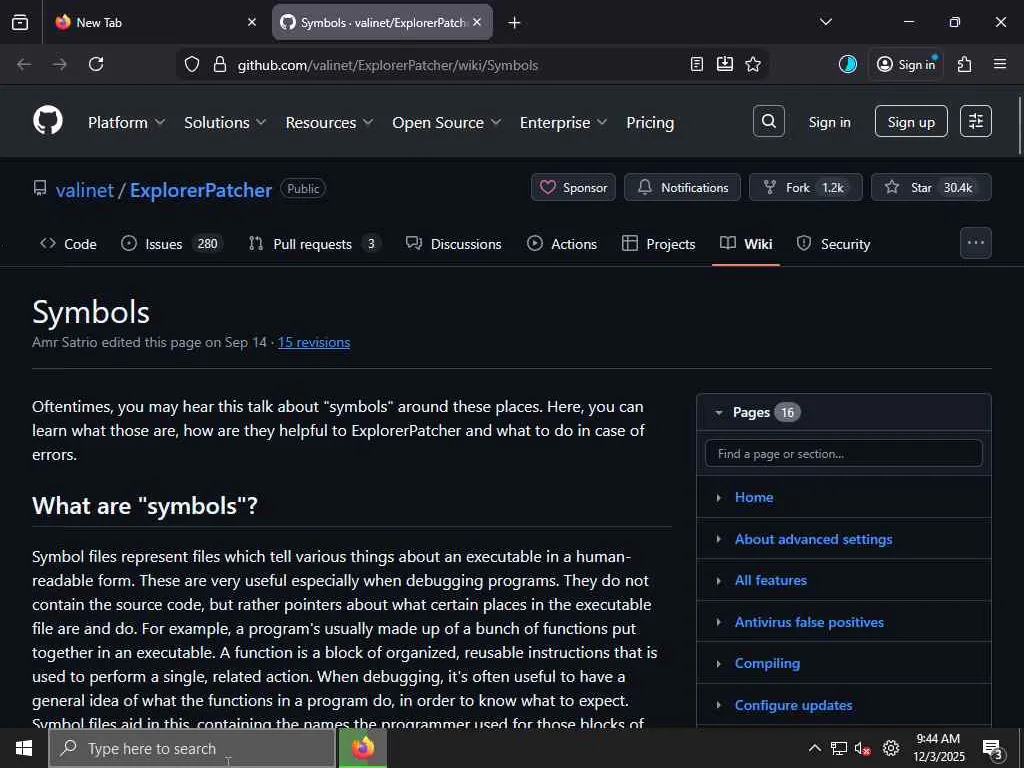This screenshot has width=1024, height=768.
Task: Open Windows Start menu
Action: click(x=24, y=748)
